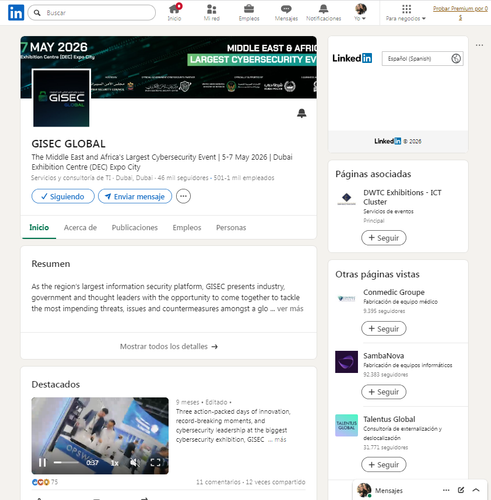
Task: Click Probar Premium link
Action: tap(460, 13)
